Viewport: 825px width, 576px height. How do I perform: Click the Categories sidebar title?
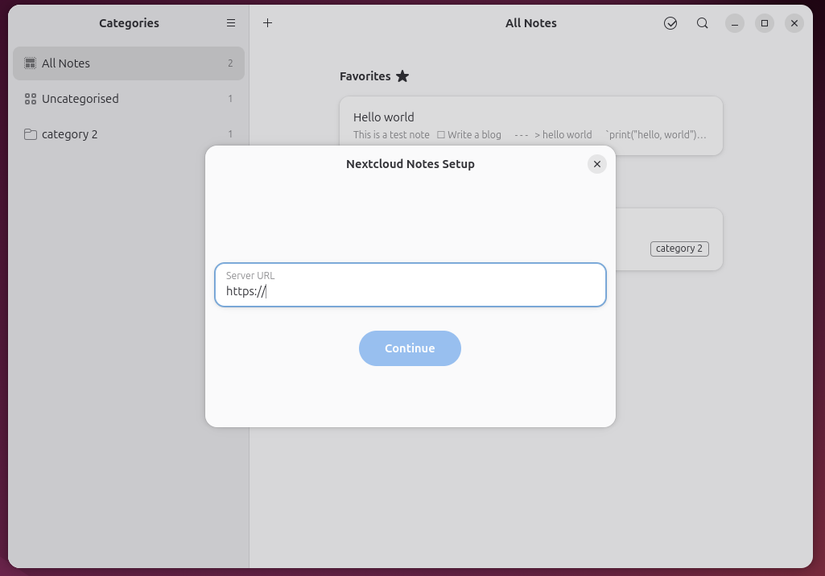(x=129, y=23)
